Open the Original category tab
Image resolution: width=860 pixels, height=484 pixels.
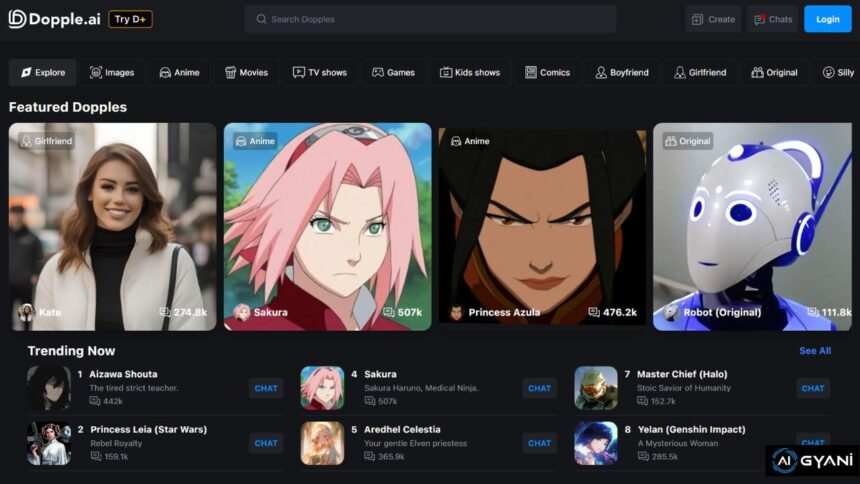[774, 72]
